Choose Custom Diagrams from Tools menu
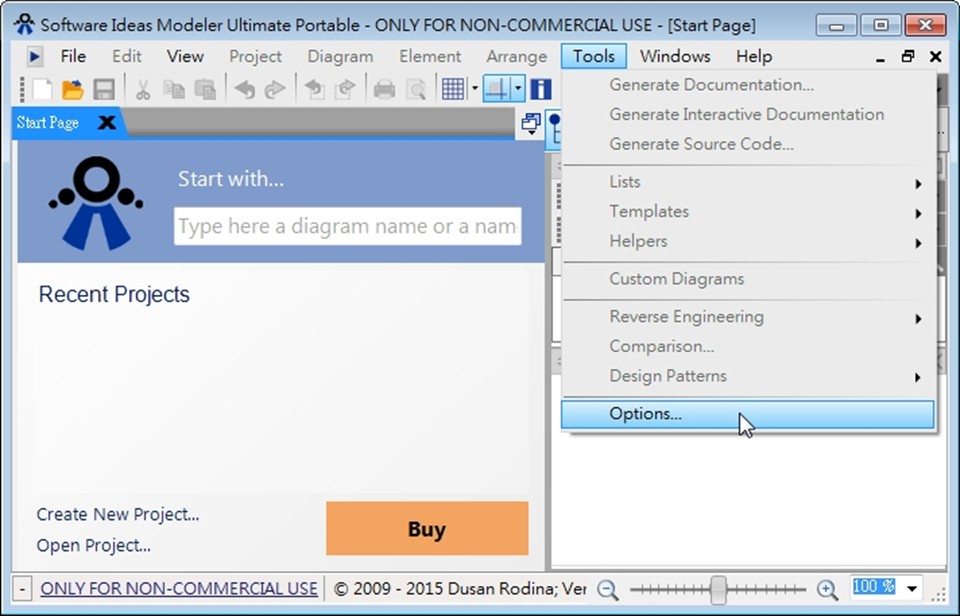The image size is (960, 616). (748, 279)
